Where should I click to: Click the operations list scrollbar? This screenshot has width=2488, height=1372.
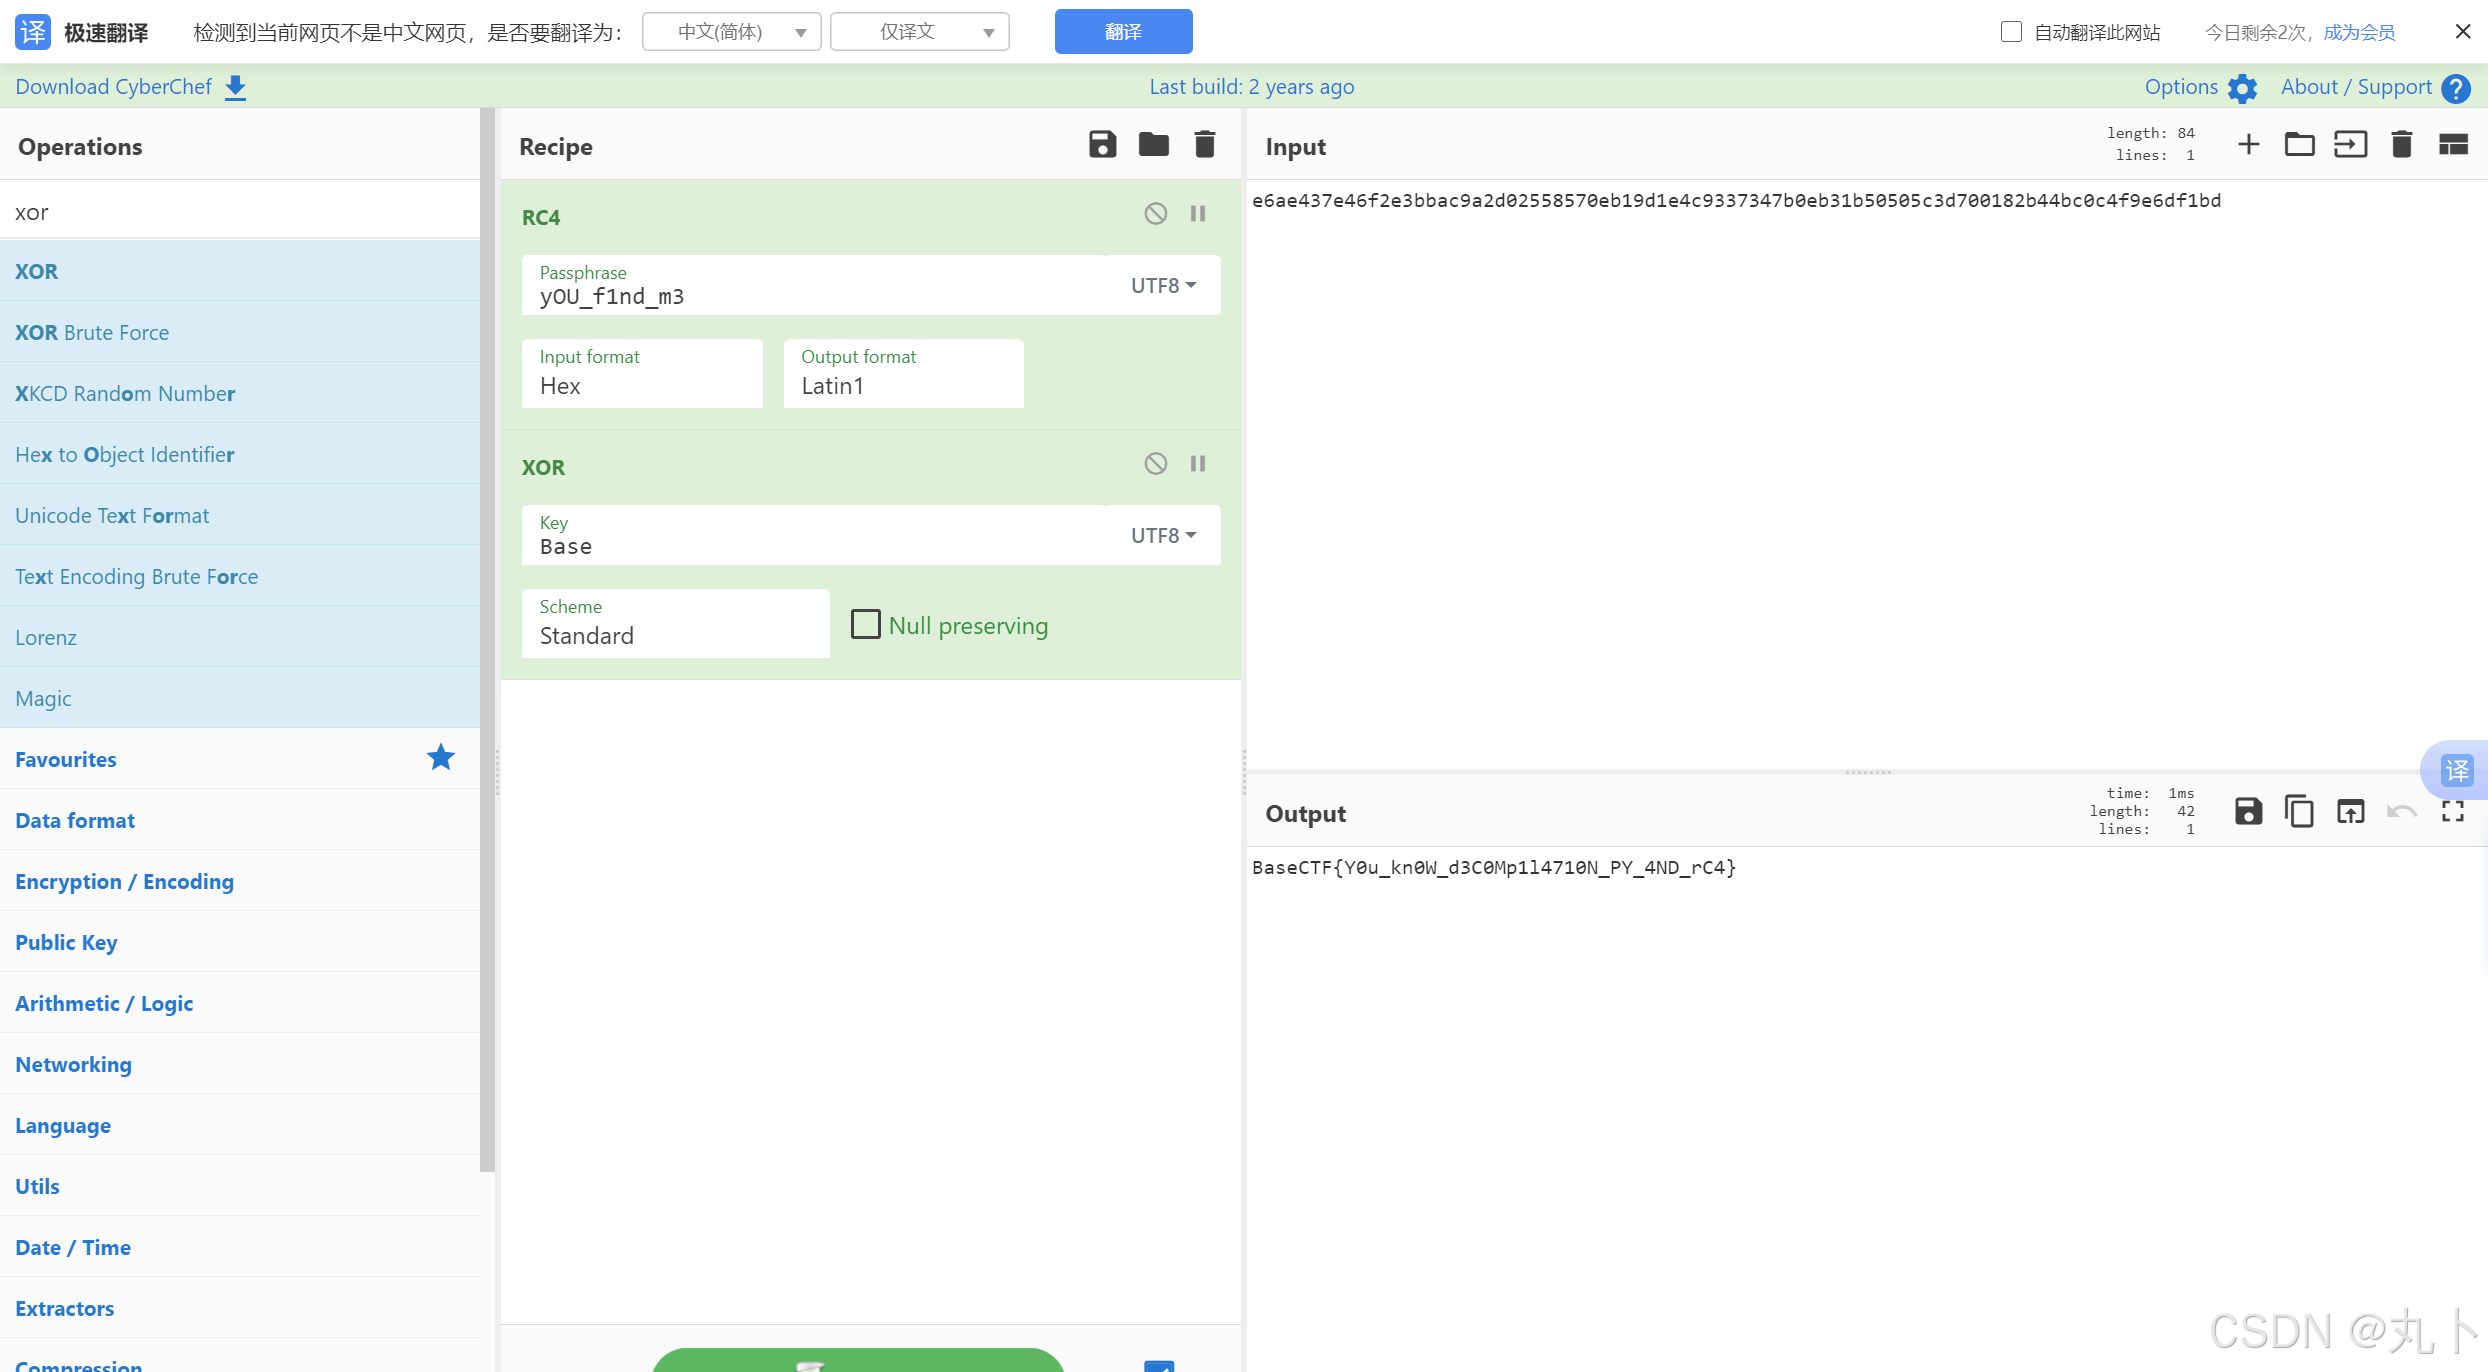tap(487, 640)
